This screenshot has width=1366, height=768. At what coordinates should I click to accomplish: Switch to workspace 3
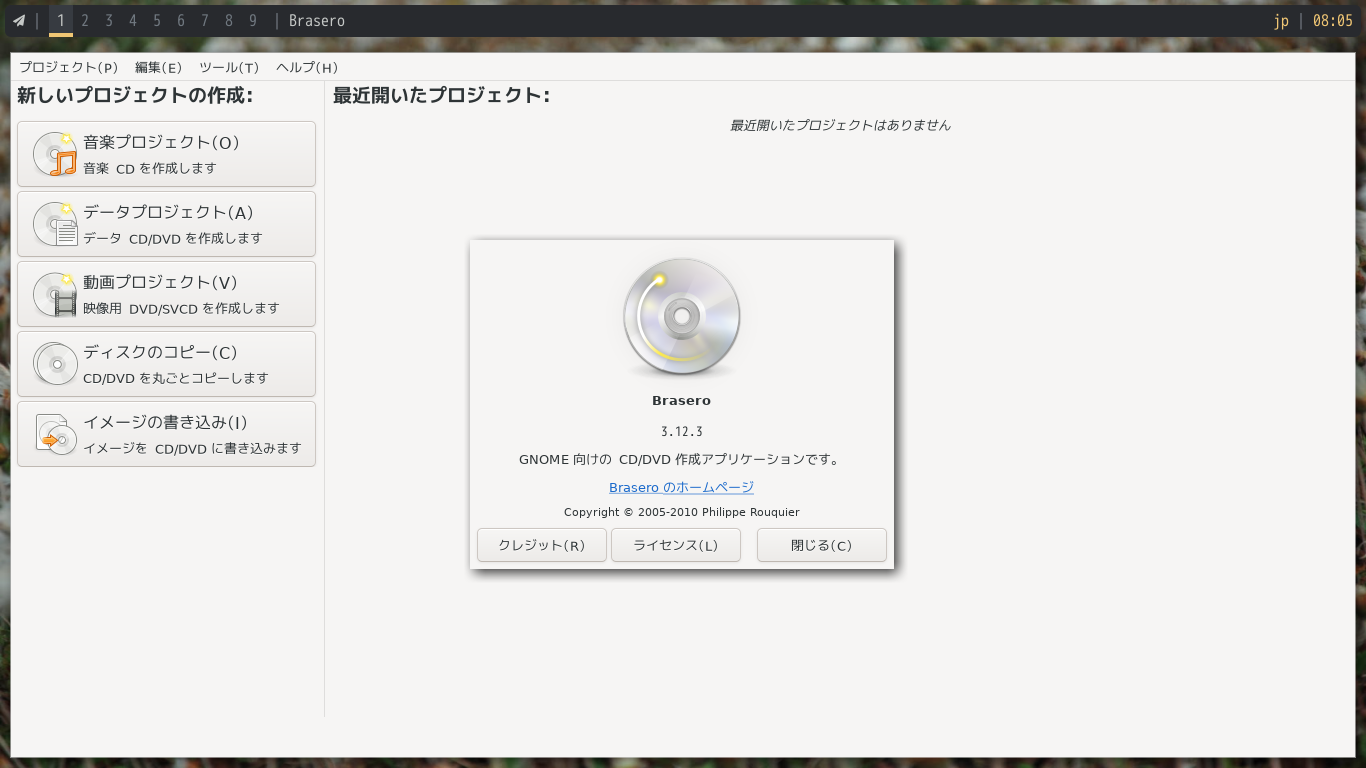(108, 21)
